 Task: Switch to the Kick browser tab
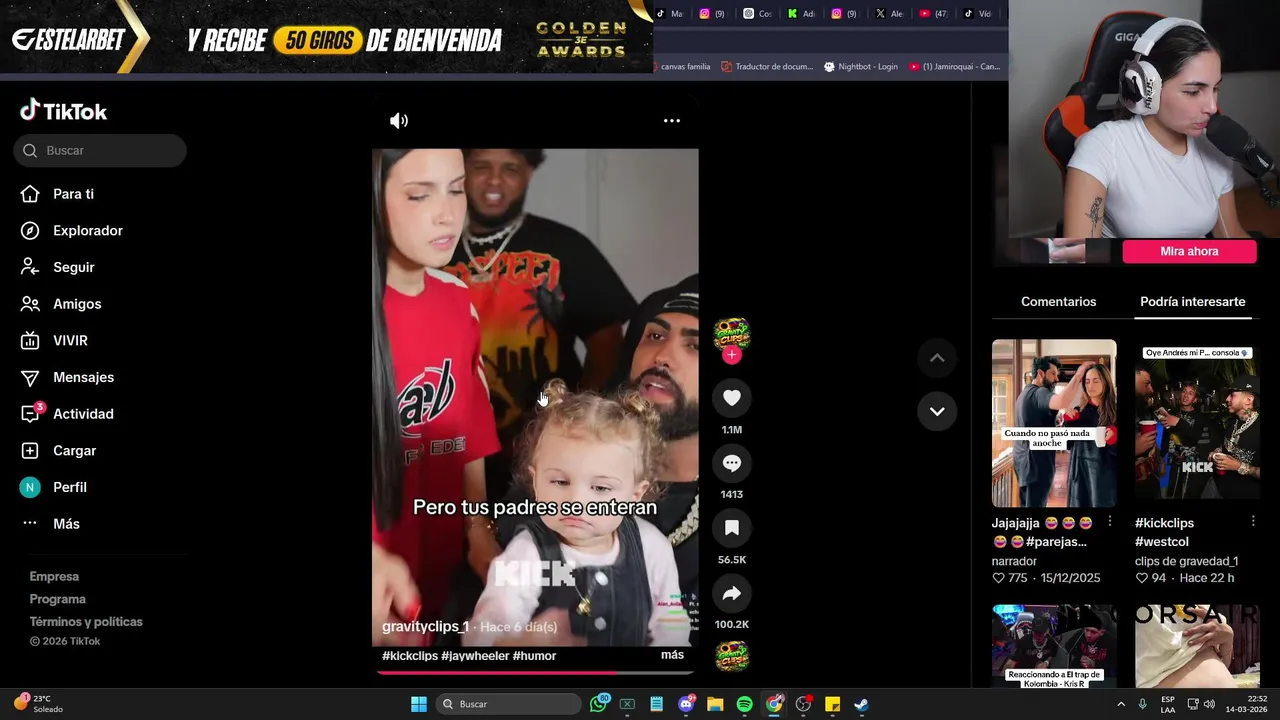click(x=801, y=14)
